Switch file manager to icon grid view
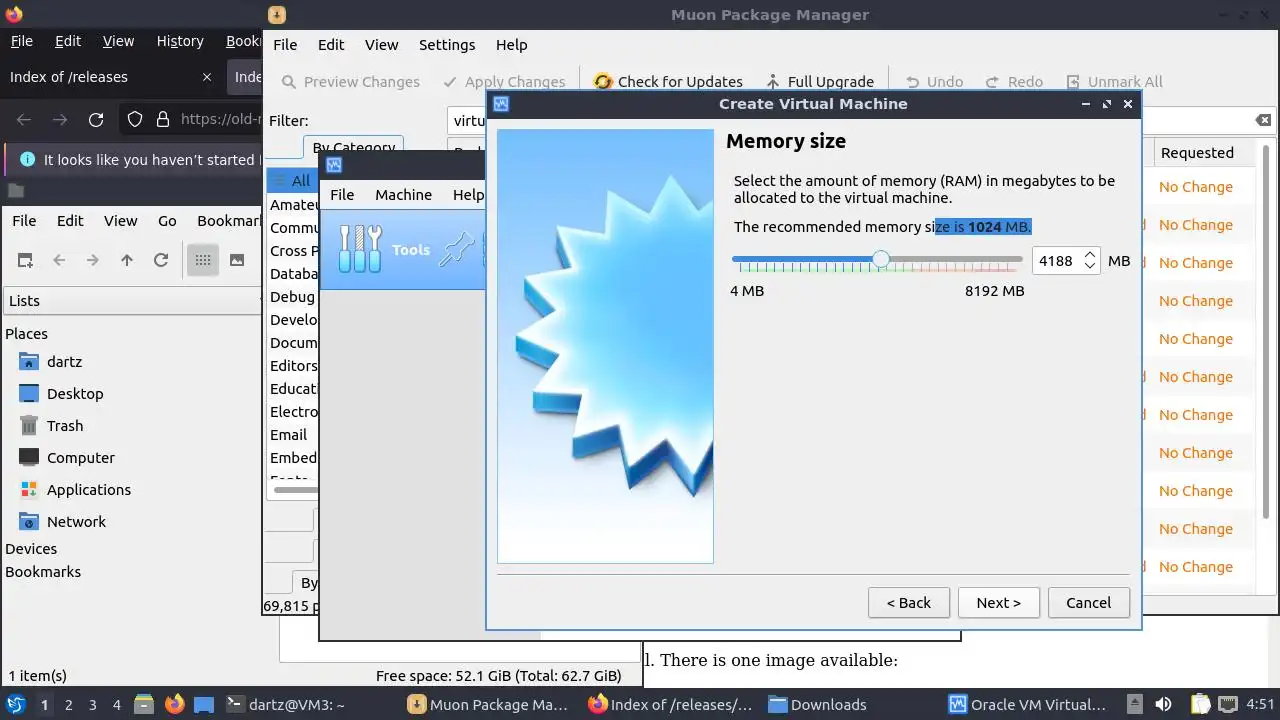Screen dimensions: 1280x720 pos(203,260)
